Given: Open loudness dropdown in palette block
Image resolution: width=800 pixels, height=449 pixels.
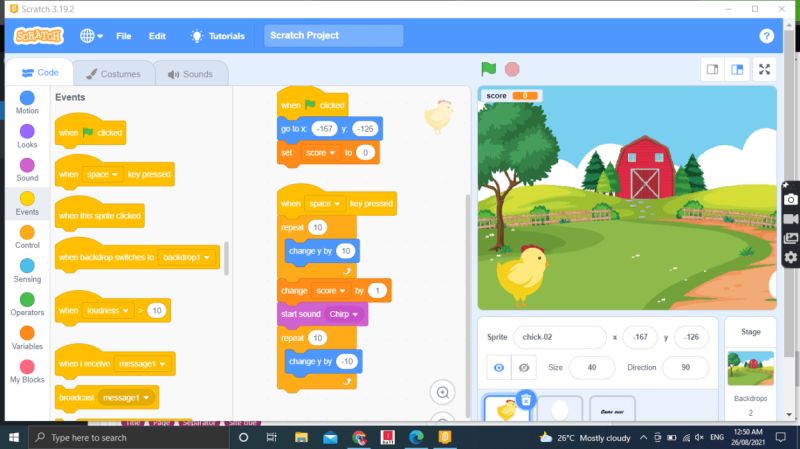Looking at the screenshot, I should tap(107, 310).
